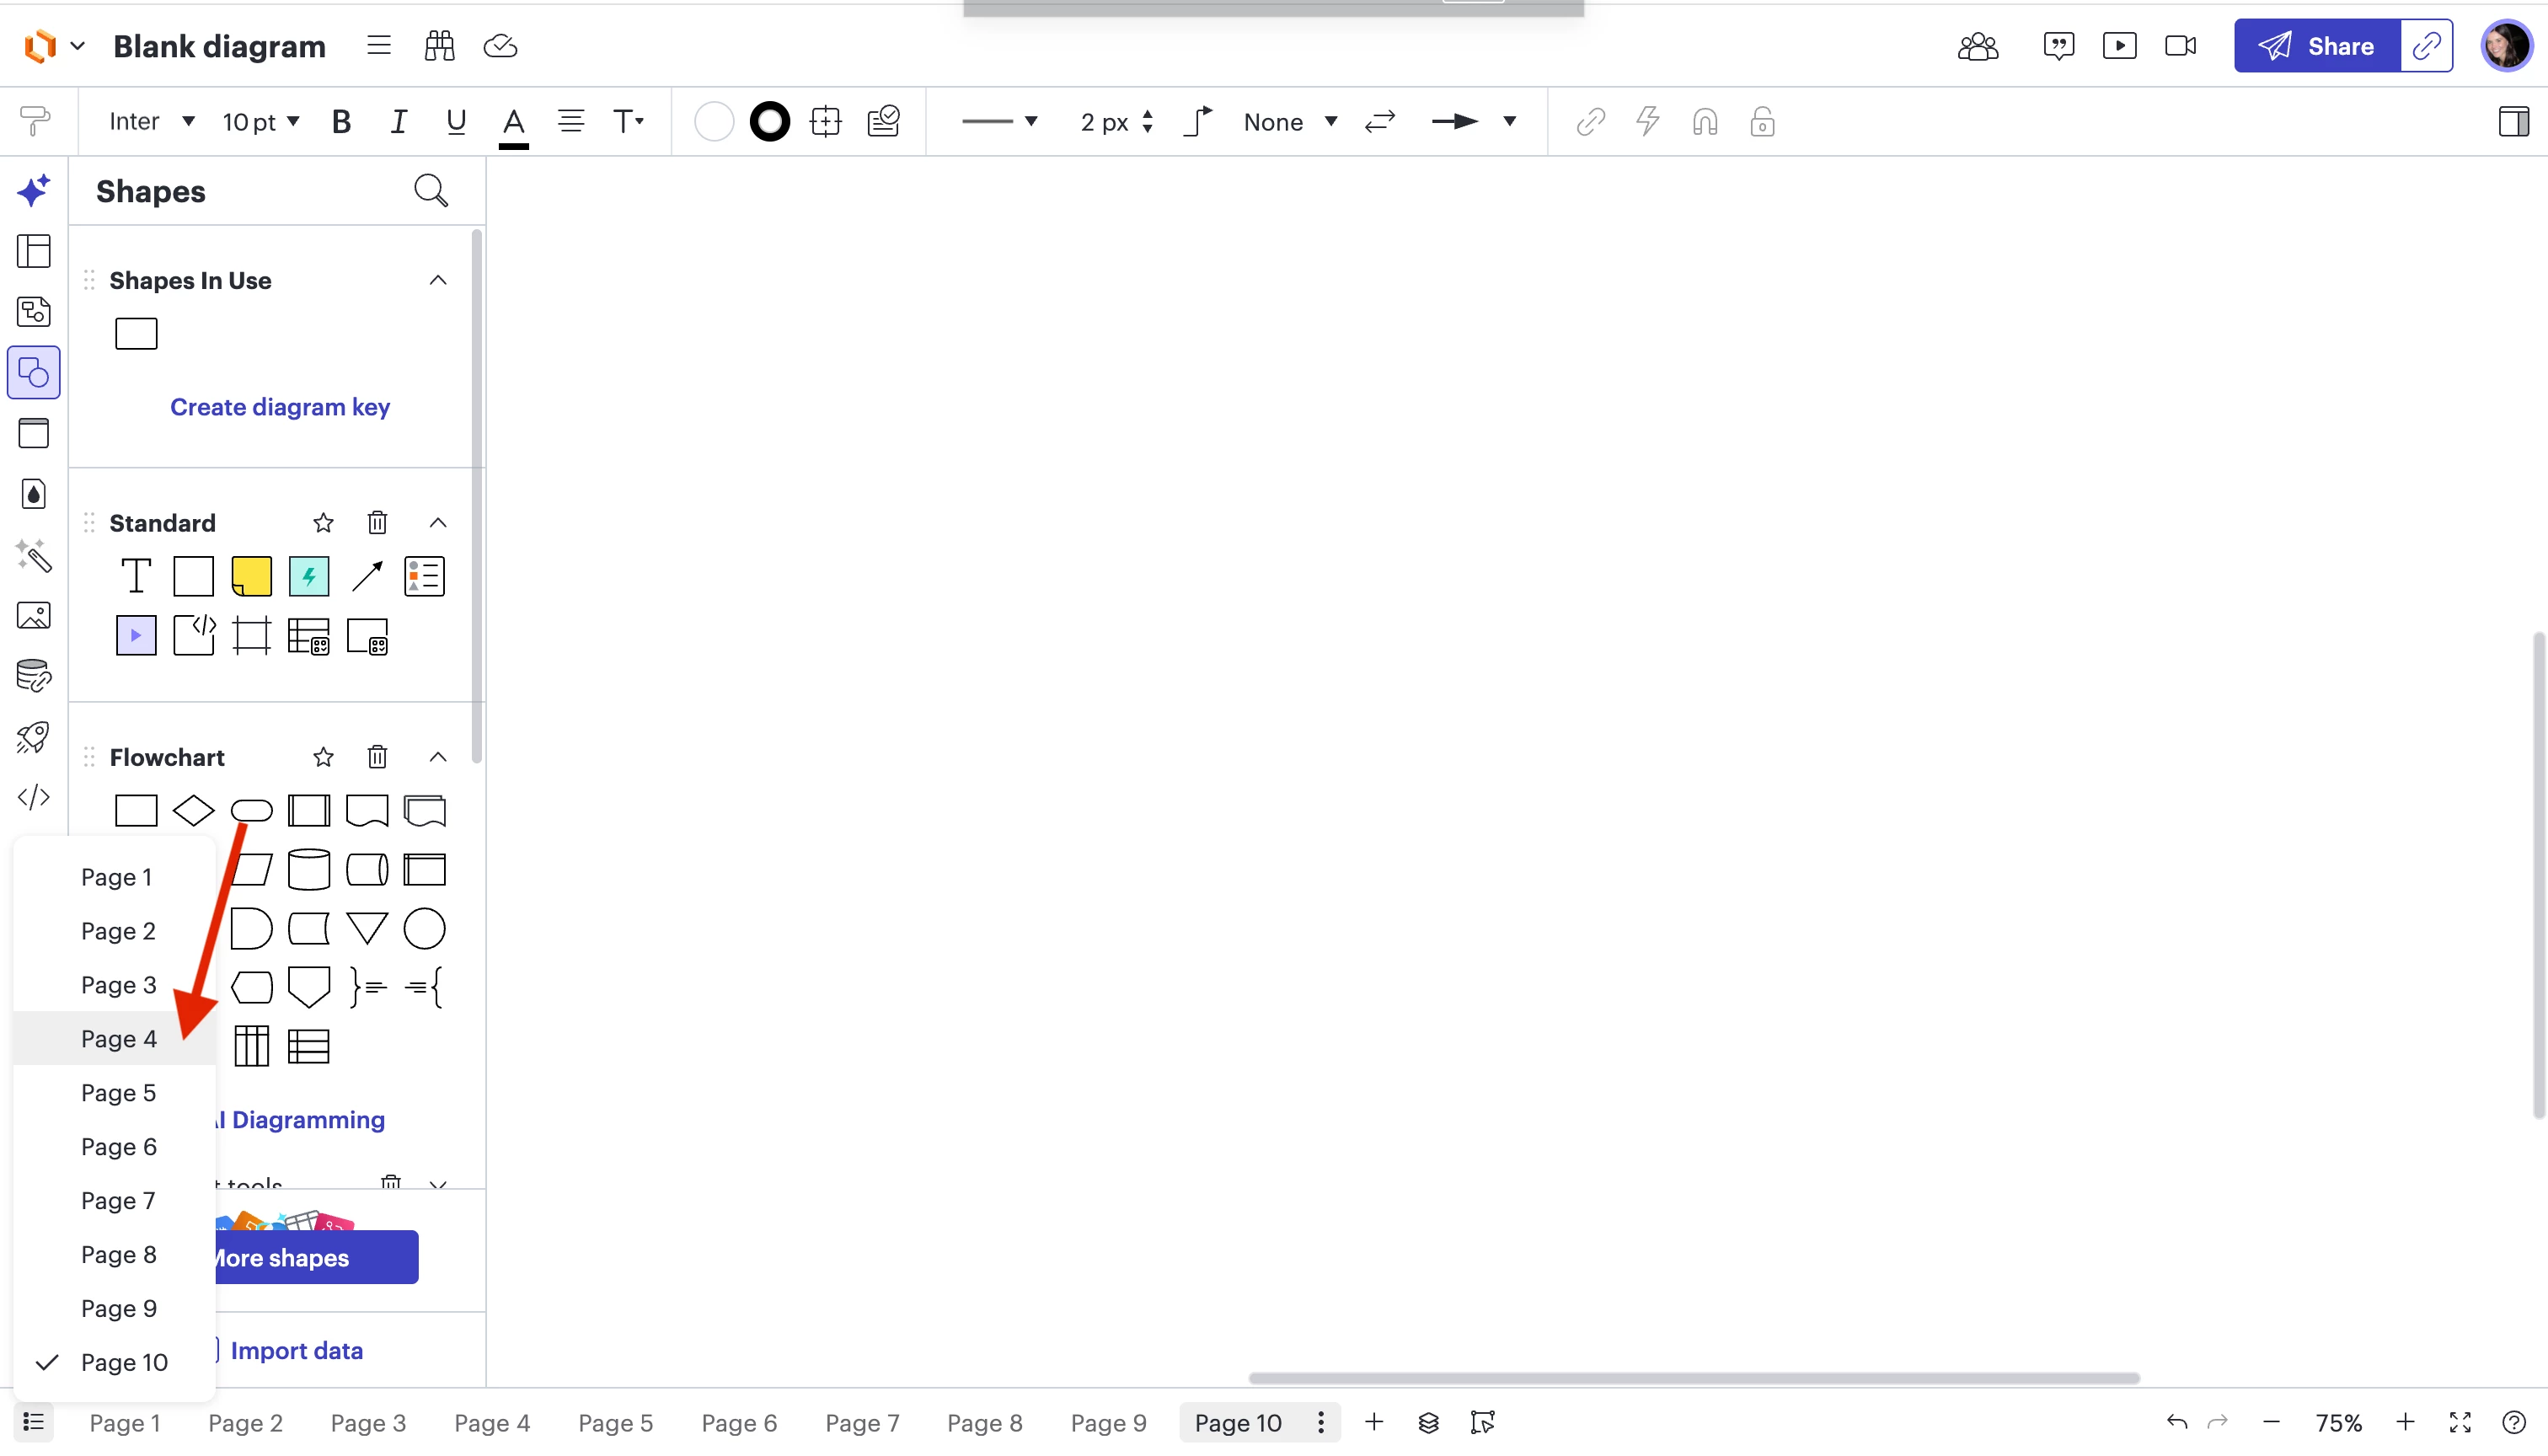2548x1456 pixels.
Task: Click the layers icon in bottom bar
Action: (x=1428, y=1421)
